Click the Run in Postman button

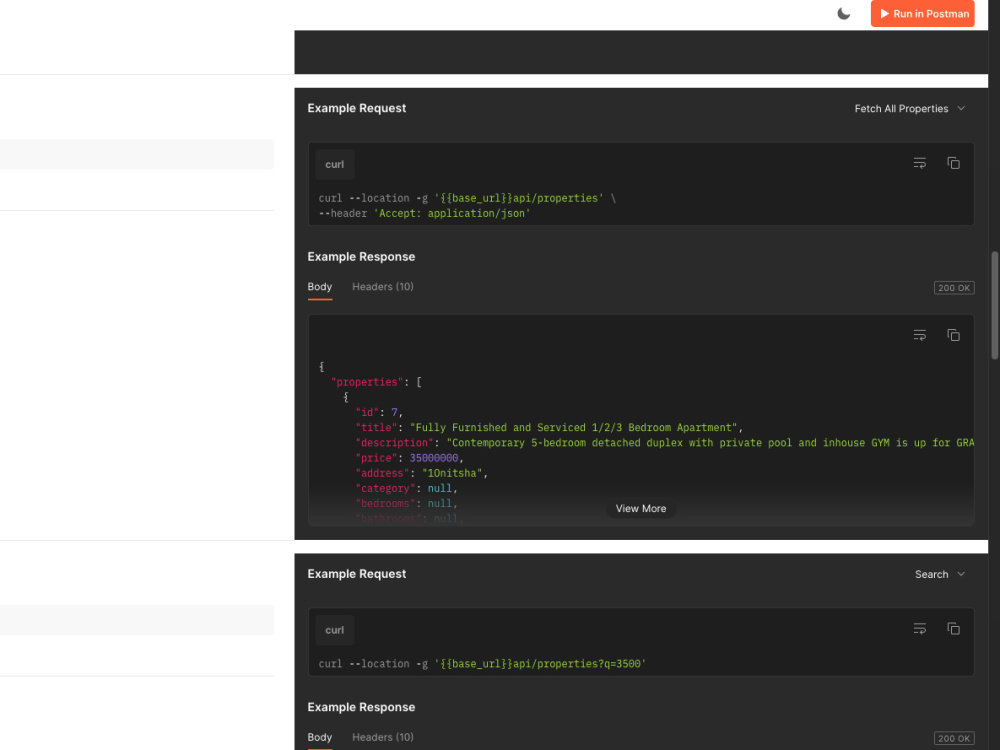(x=922, y=13)
